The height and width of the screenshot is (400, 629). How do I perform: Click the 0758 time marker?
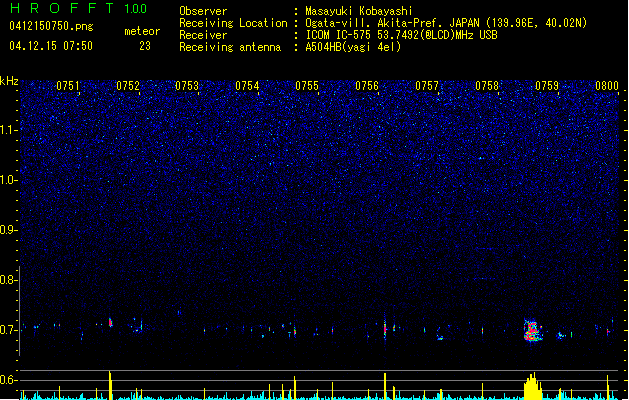(x=487, y=86)
